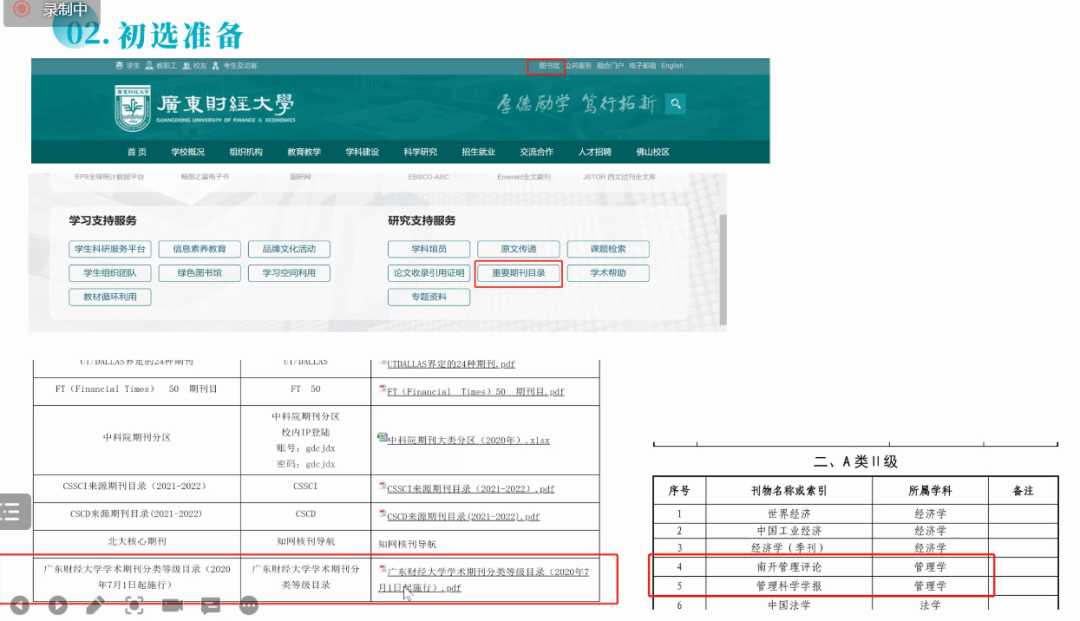Open 广东财经大学学术期刊分类等级目录 pdf link

(x=484, y=580)
